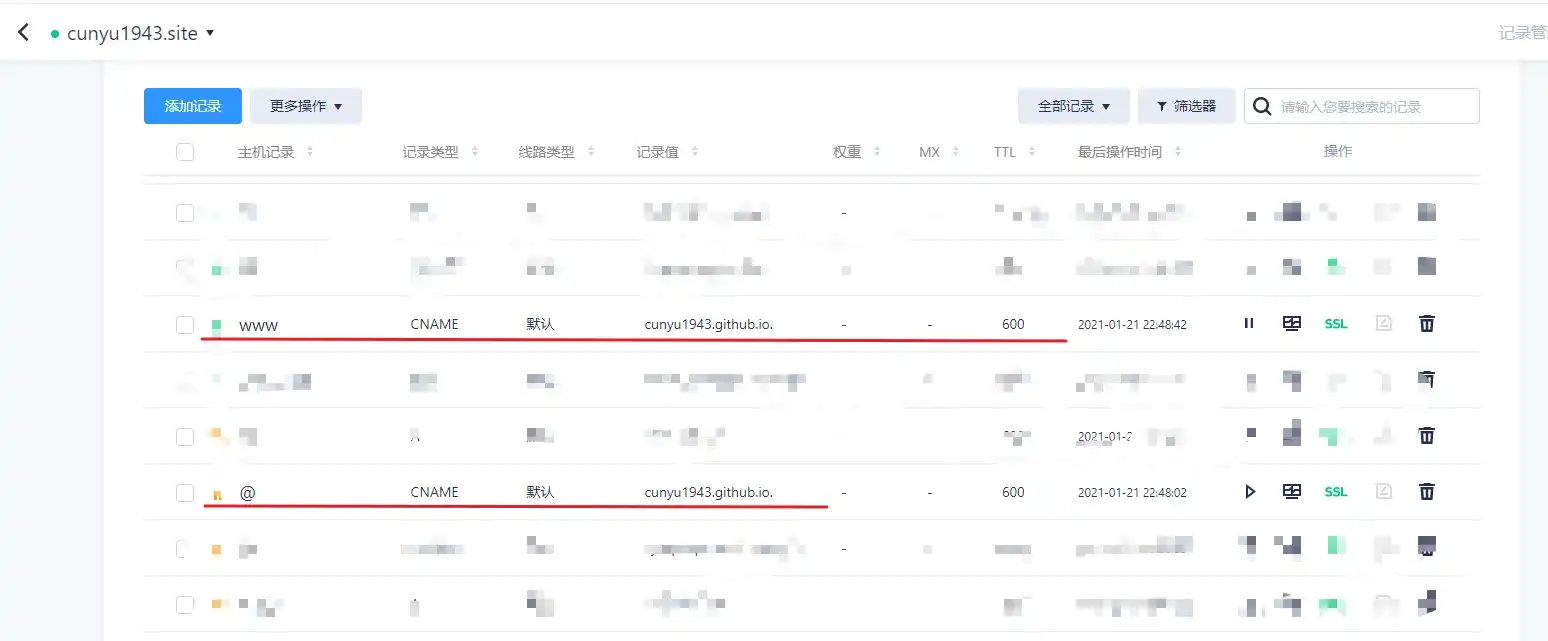The height and width of the screenshot is (641, 1548).
Task: Pause the www CNAME record
Action: tap(1248, 324)
